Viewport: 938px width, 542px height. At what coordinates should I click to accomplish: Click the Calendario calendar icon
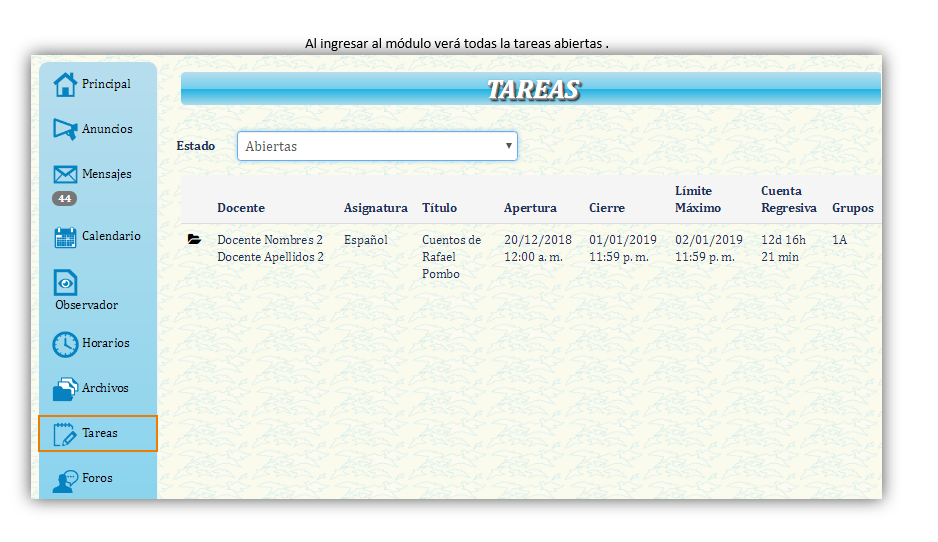click(65, 237)
